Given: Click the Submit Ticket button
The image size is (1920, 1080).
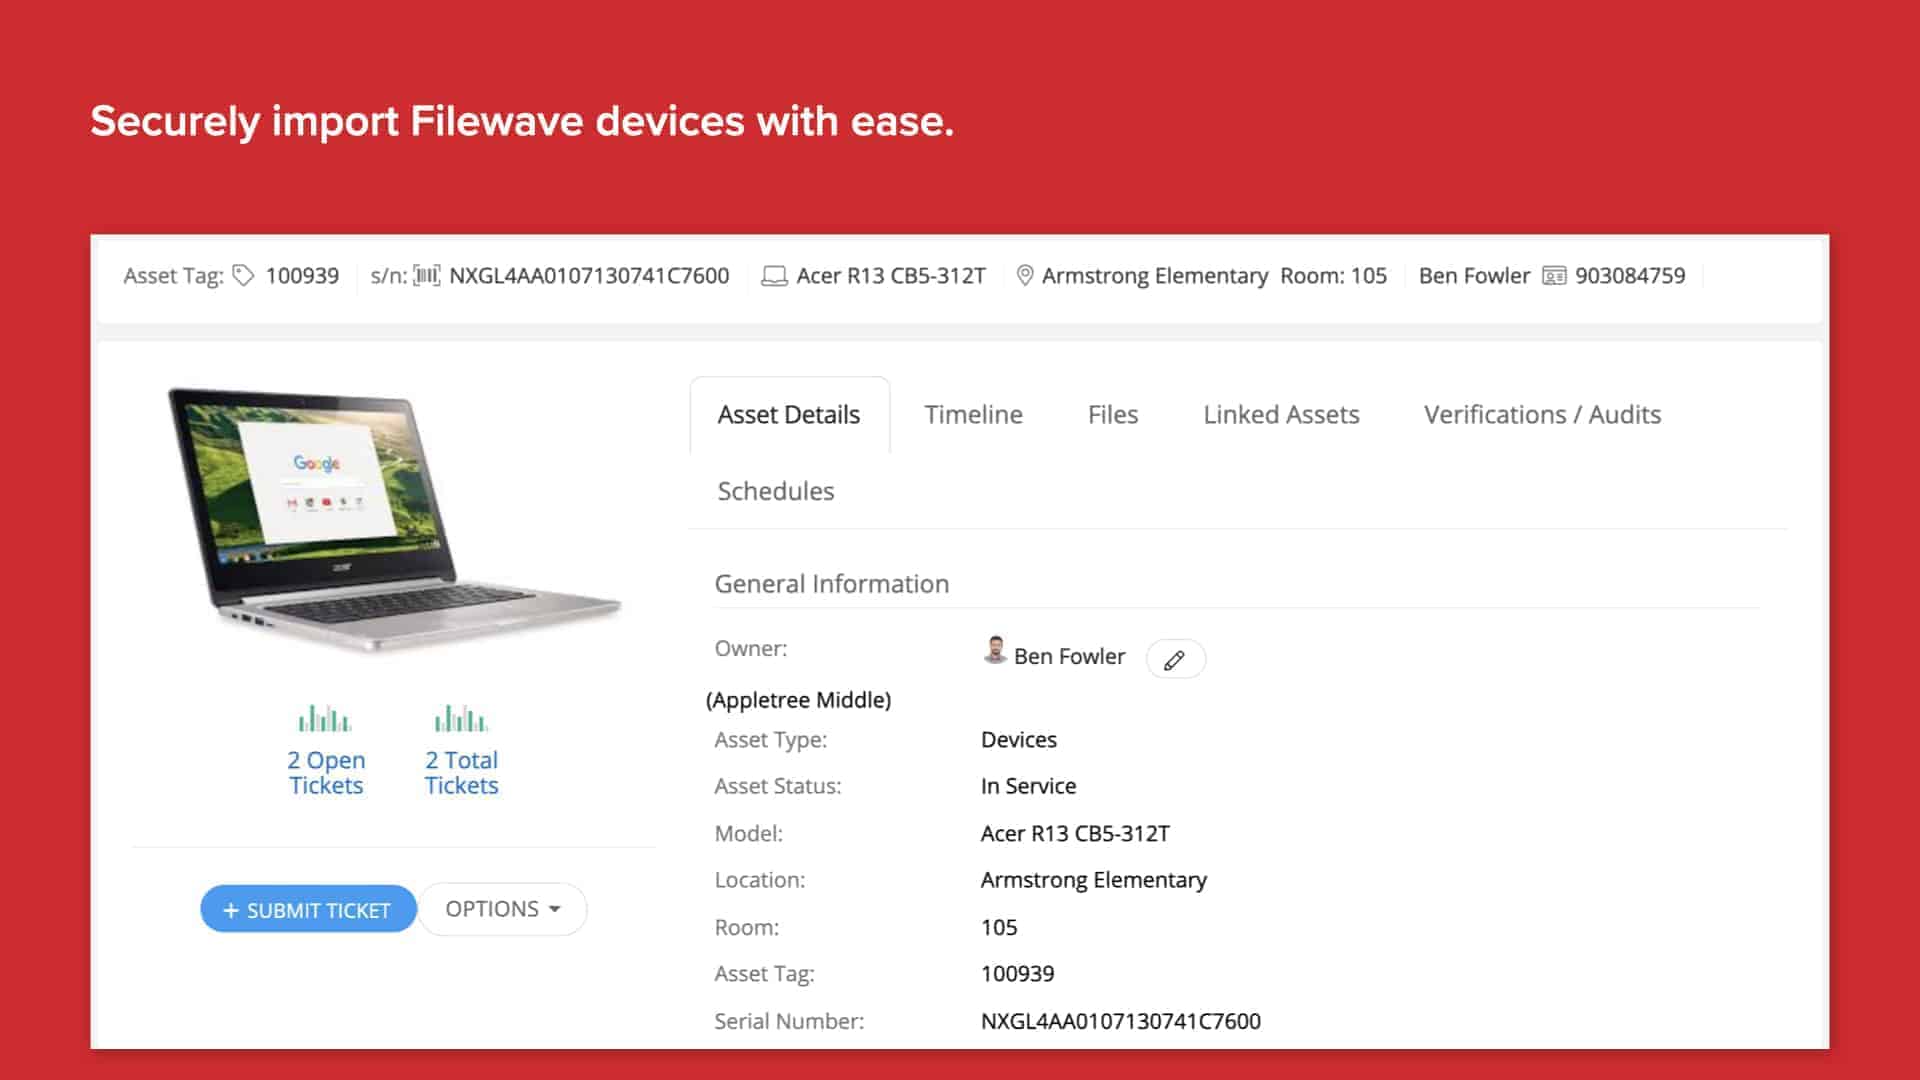Looking at the screenshot, I should point(308,910).
